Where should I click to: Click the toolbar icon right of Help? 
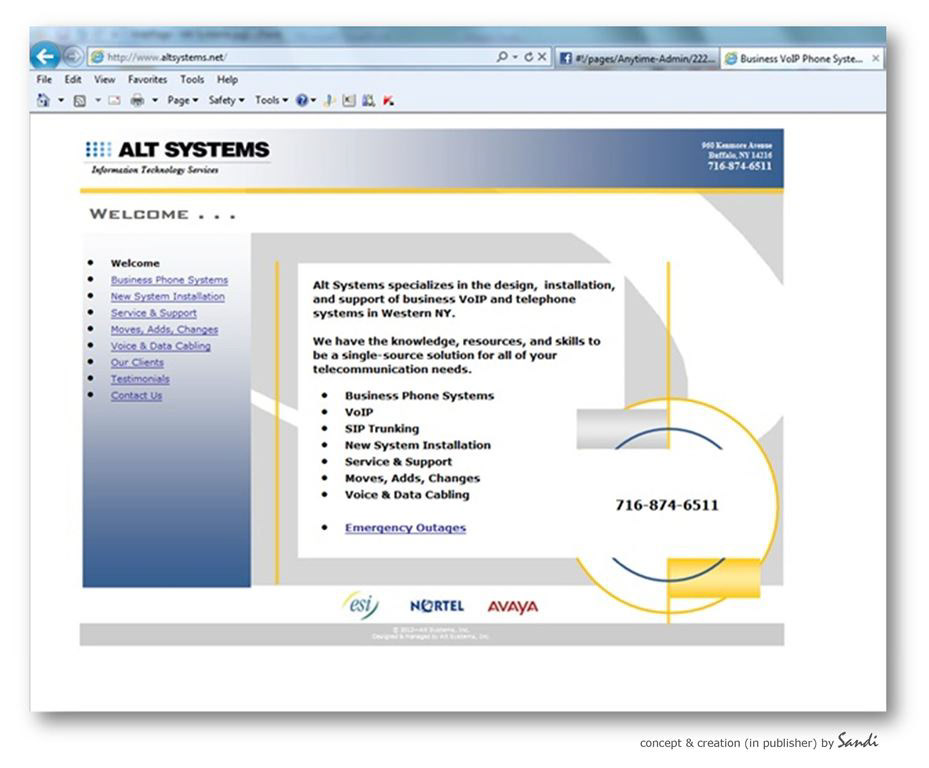(329, 100)
